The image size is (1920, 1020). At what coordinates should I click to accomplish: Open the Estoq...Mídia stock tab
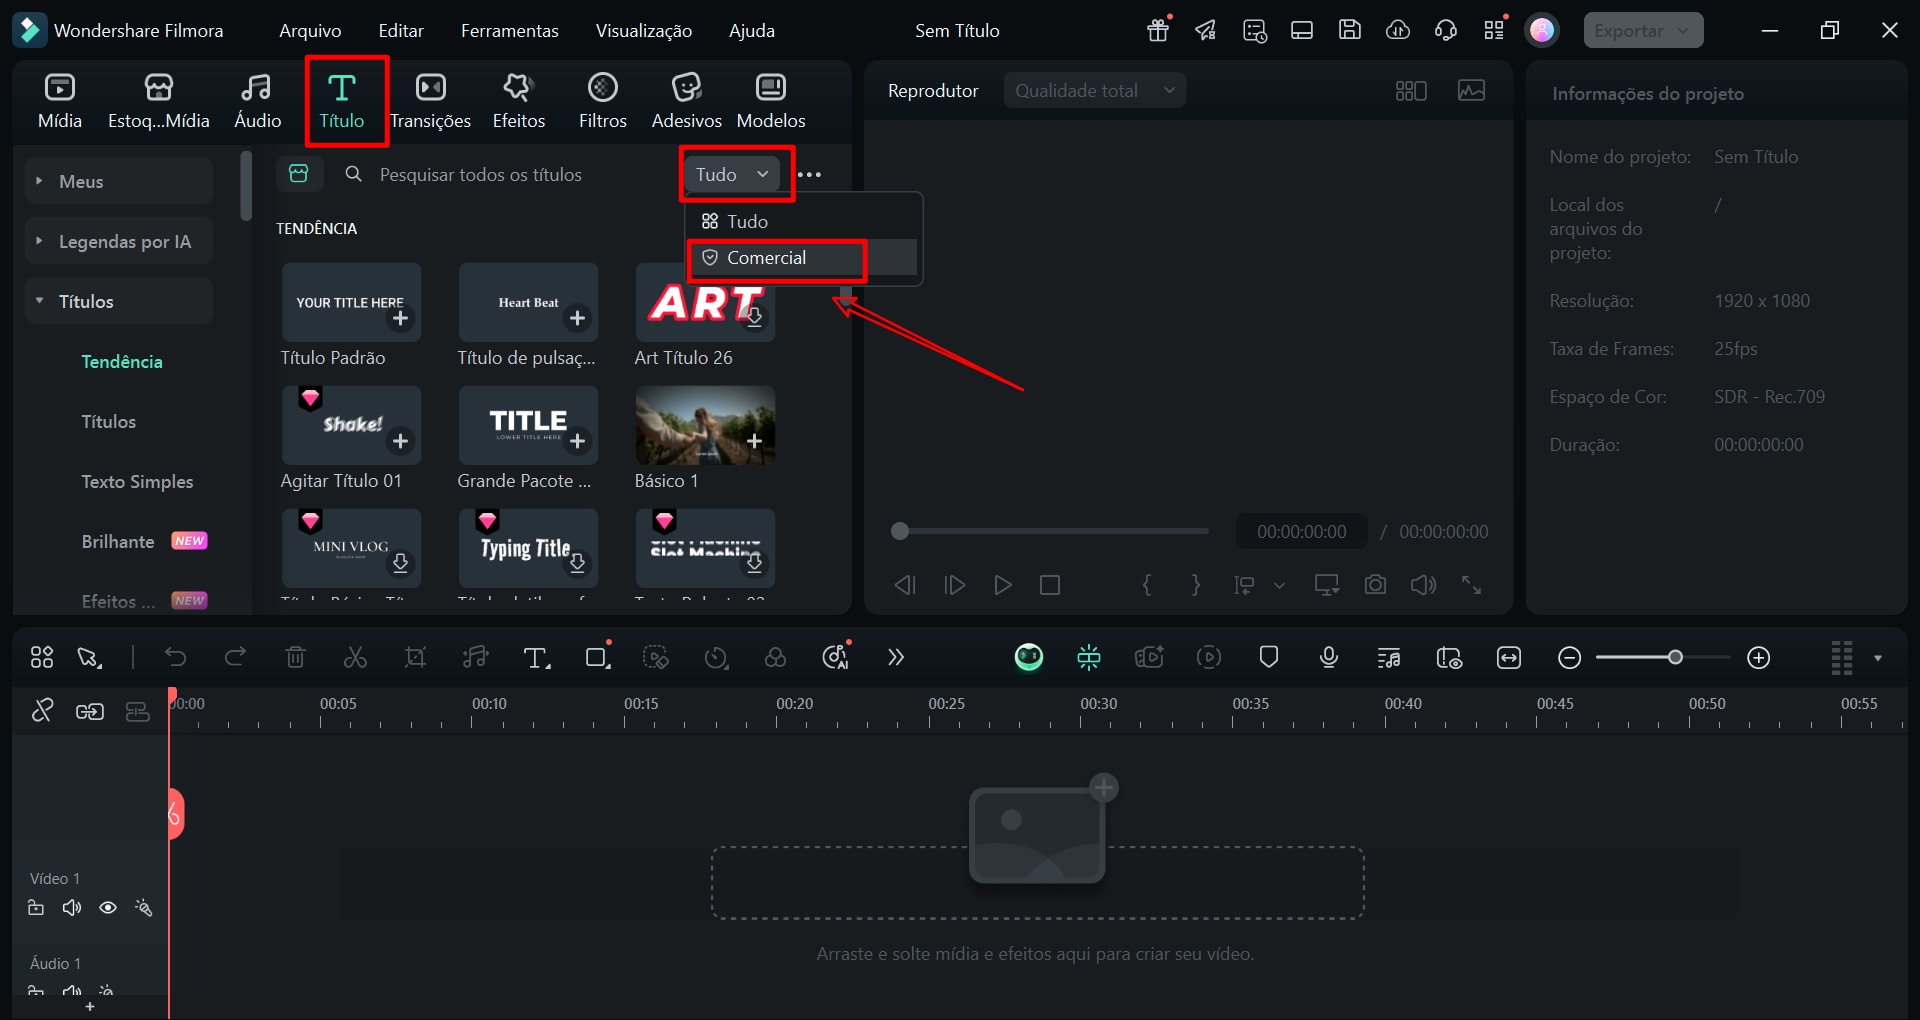point(159,101)
